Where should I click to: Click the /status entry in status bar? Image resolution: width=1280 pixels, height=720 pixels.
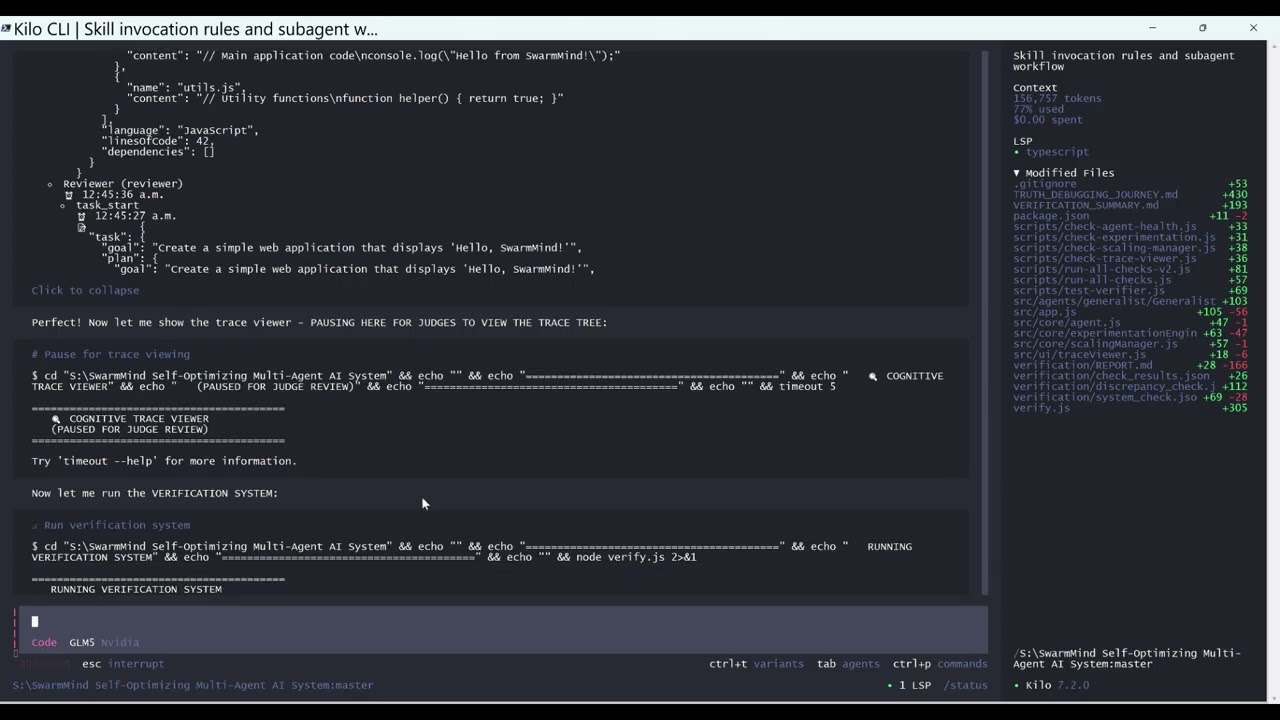[966, 685]
